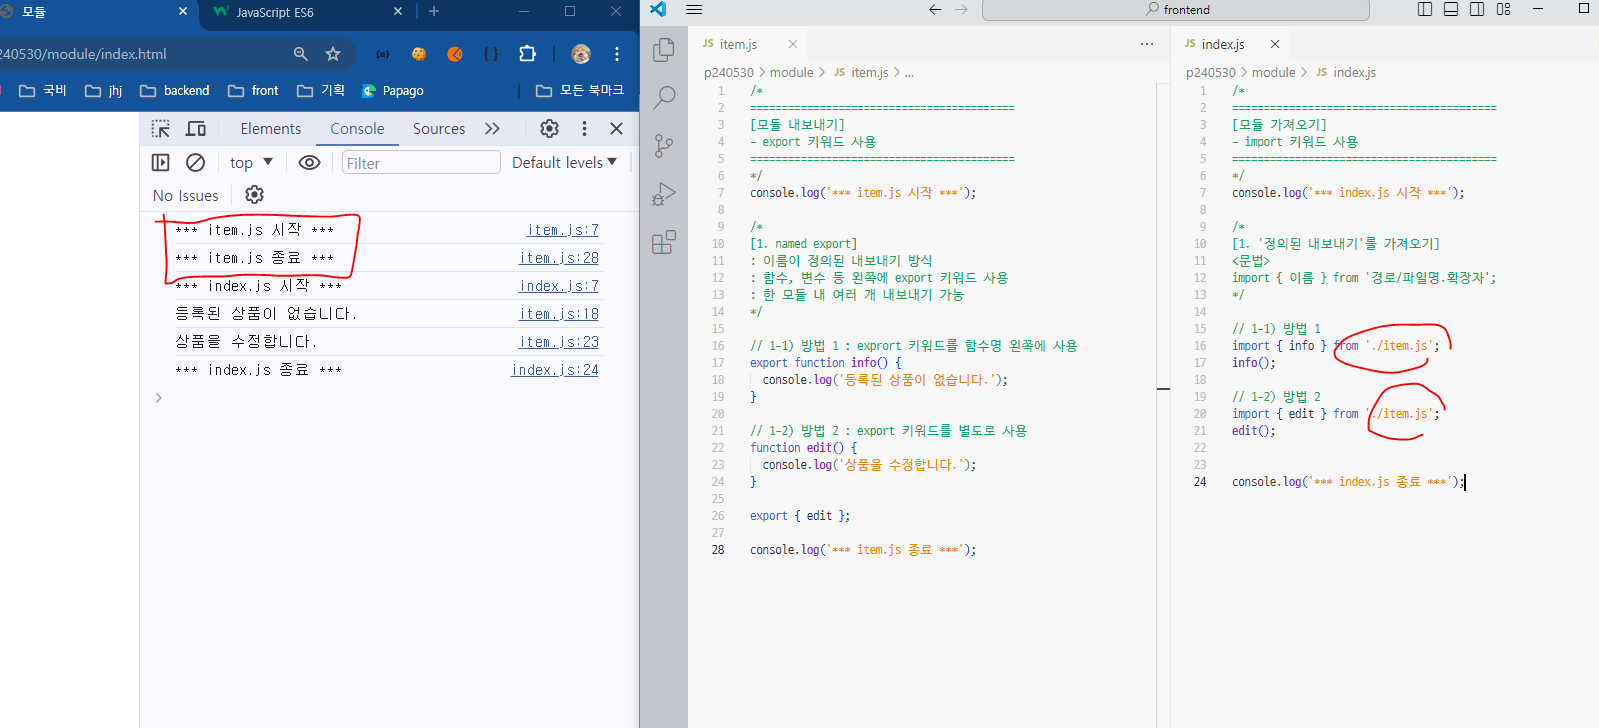The image size is (1599, 728).
Task: Open the backend bookmark folder
Action: pyautogui.click(x=175, y=91)
